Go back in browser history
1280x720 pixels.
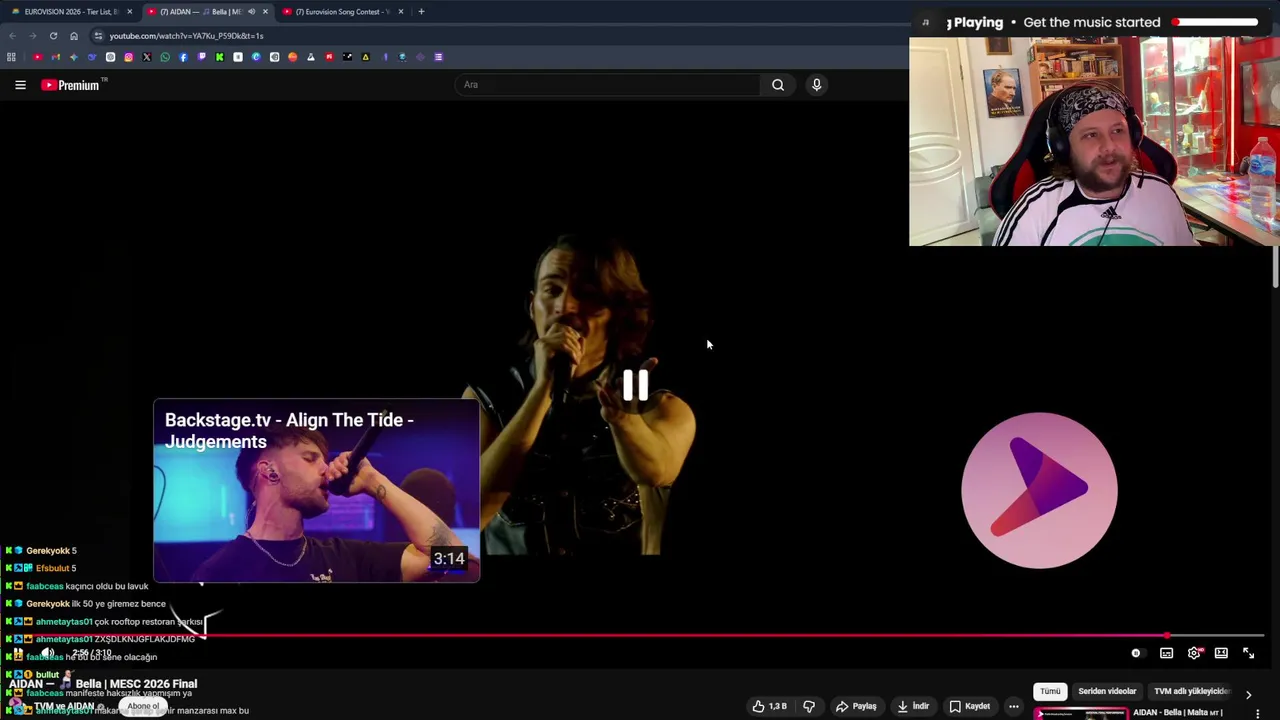(12, 35)
